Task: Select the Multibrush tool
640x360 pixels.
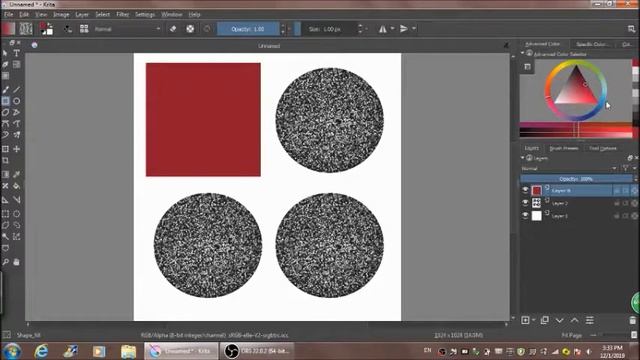Action: pos(16,135)
